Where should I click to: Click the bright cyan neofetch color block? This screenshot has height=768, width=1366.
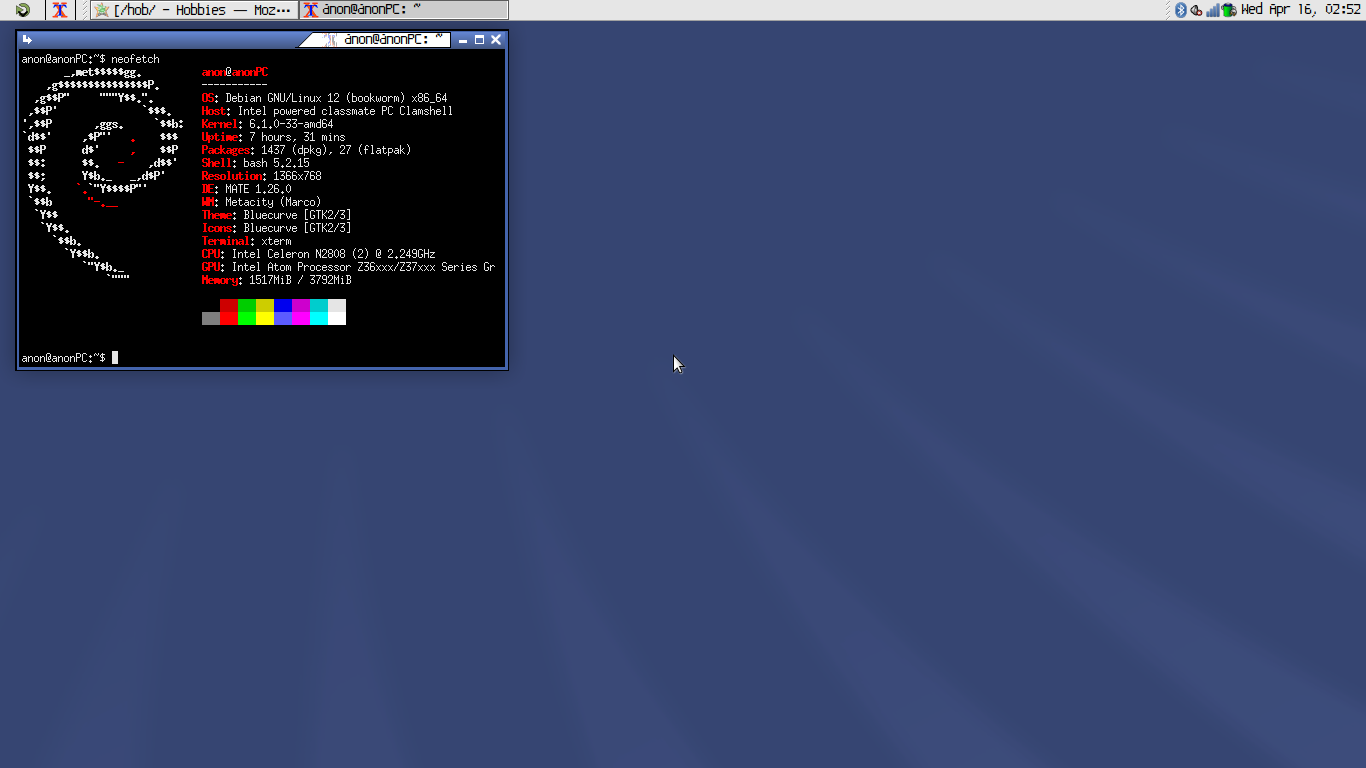[x=319, y=318]
